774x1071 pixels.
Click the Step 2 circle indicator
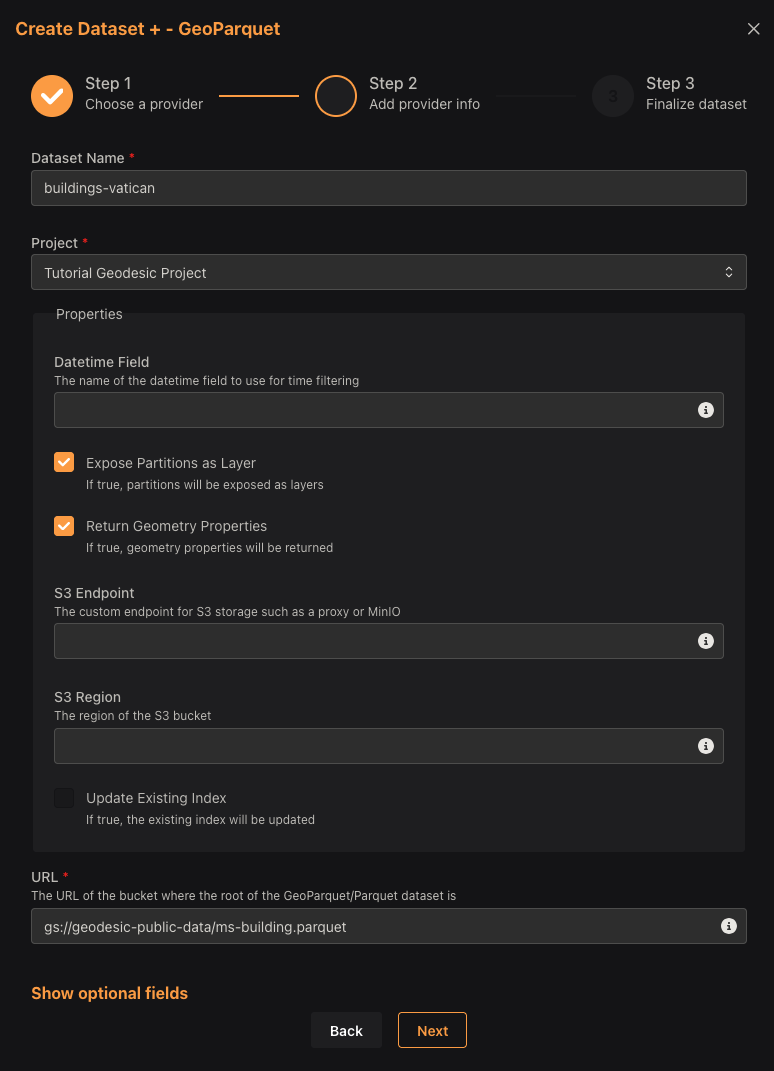(x=335, y=96)
